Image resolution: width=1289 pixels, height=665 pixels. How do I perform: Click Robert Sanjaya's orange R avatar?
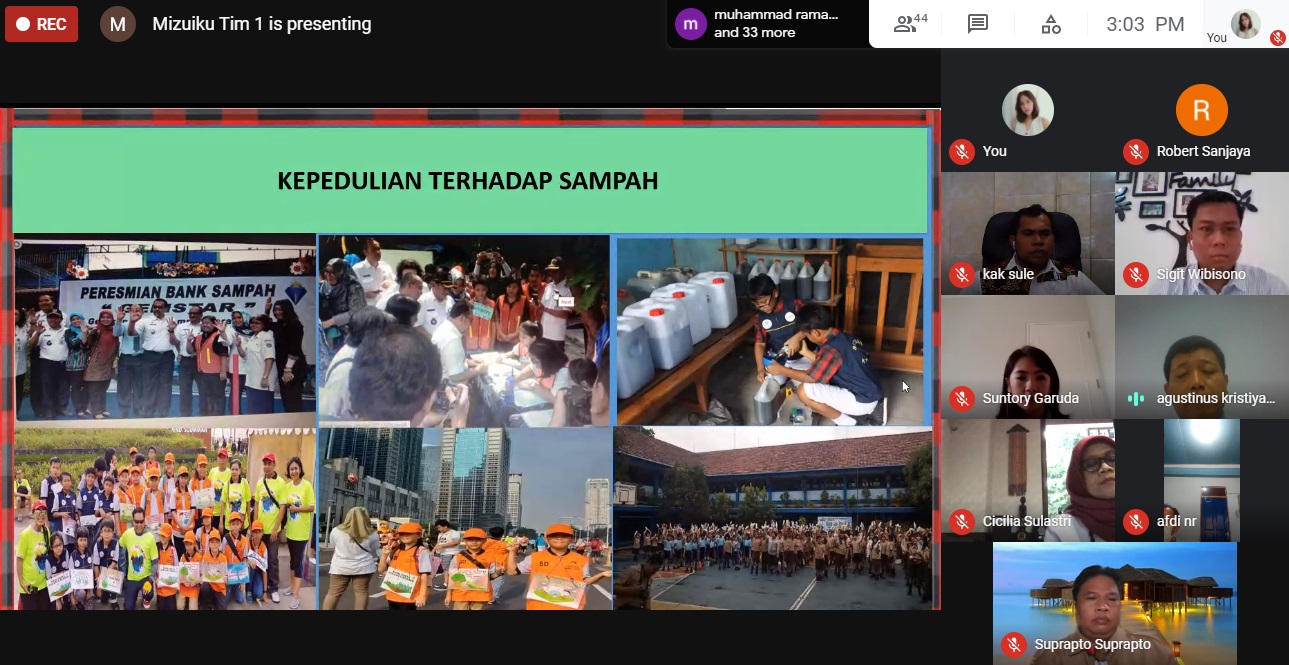pos(1201,110)
